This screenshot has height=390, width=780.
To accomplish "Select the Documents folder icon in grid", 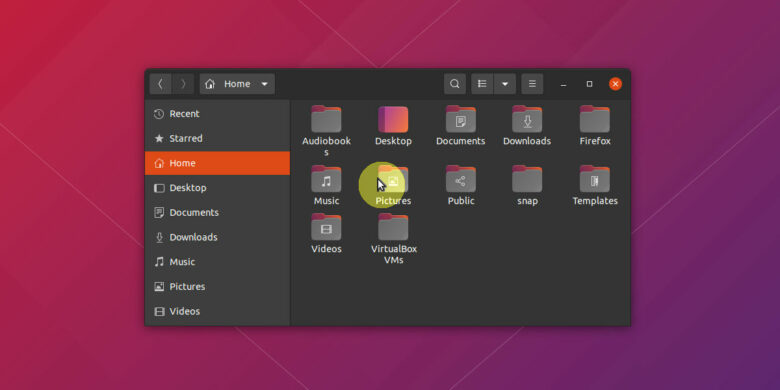I will (461, 119).
